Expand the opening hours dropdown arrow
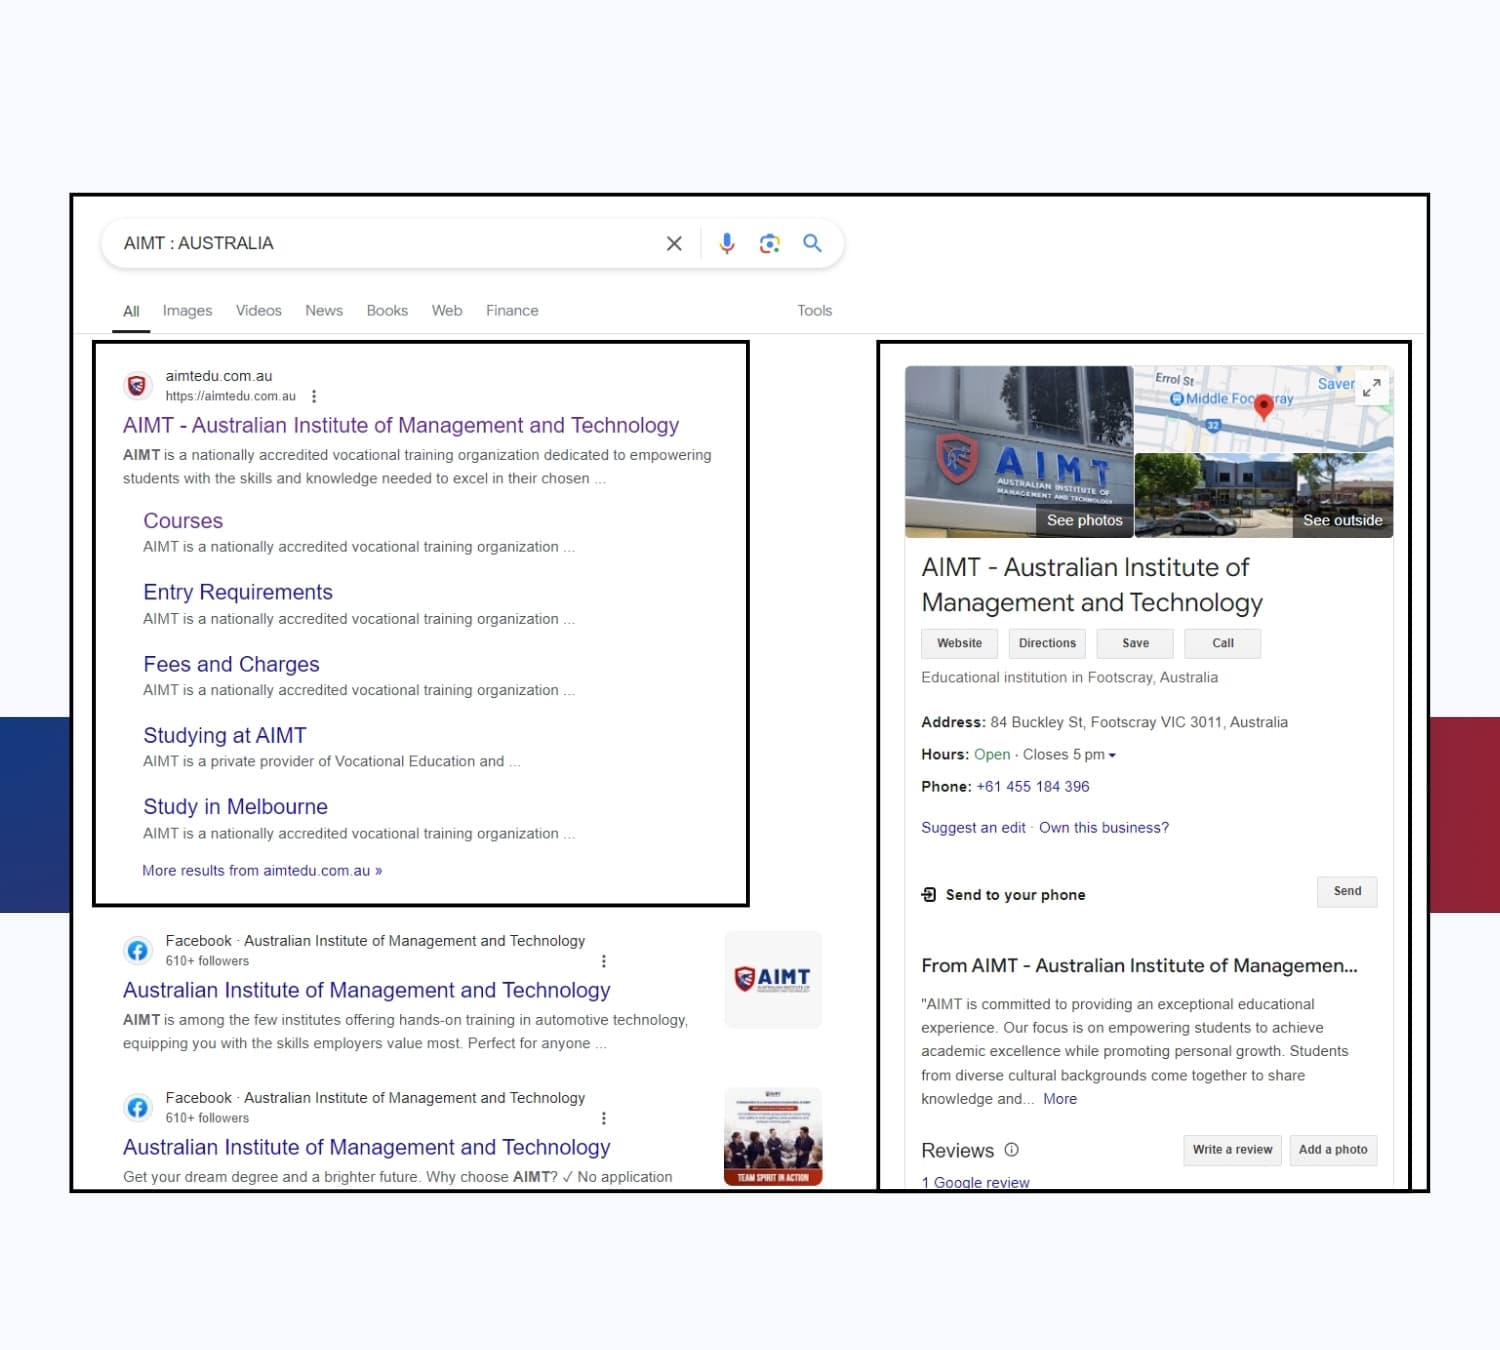Image resolution: width=1500 pixels, height=1350 pixels. click(1112, 755)
